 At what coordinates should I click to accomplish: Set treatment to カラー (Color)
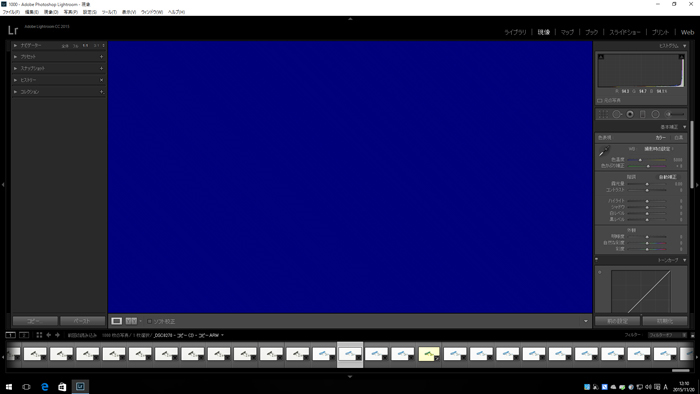[660, 138]
